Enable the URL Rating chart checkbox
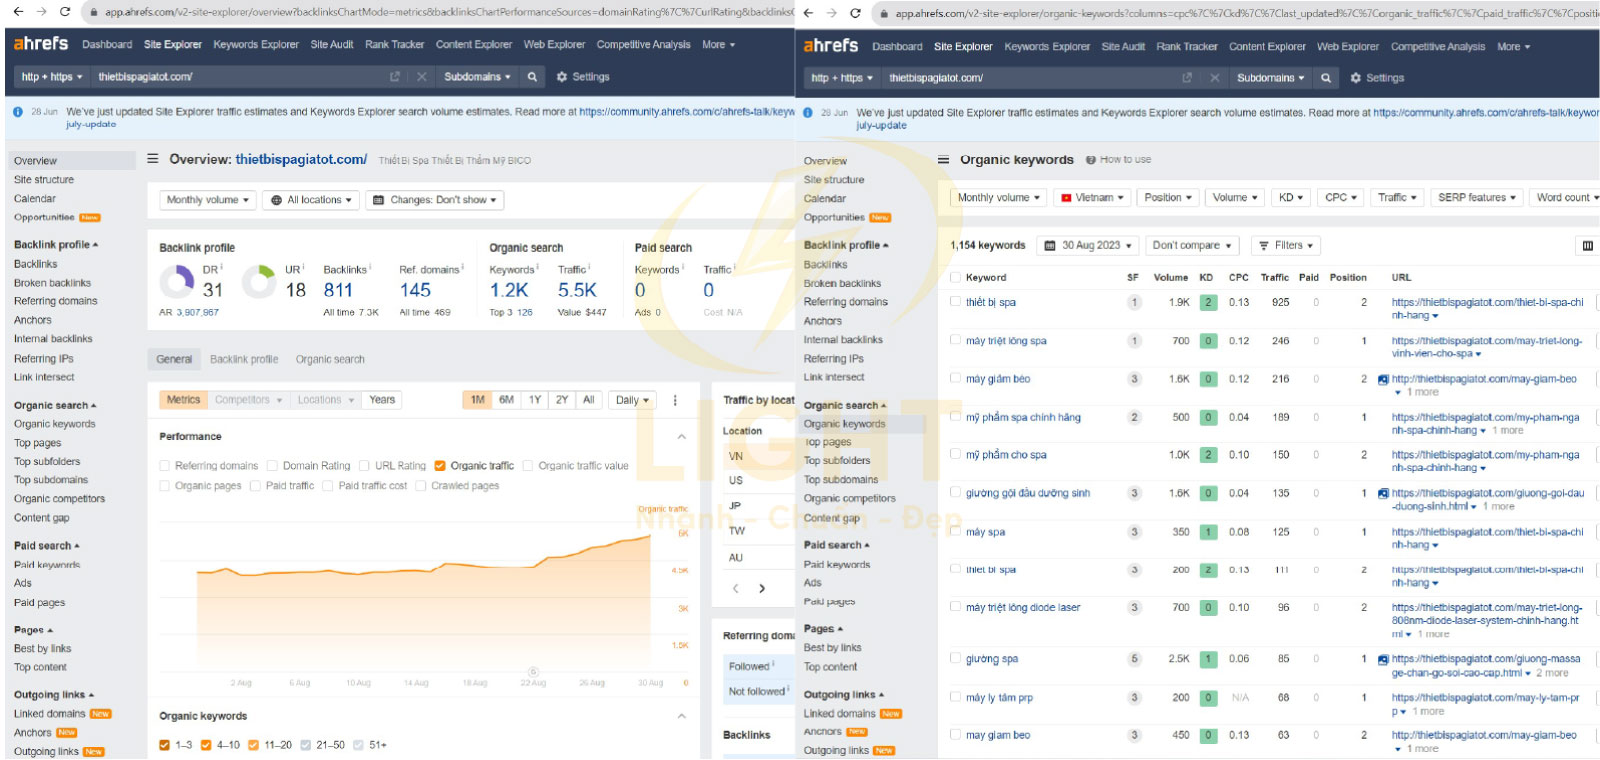Viewport: 1600px width, 760px height. (x=365, y=466)
